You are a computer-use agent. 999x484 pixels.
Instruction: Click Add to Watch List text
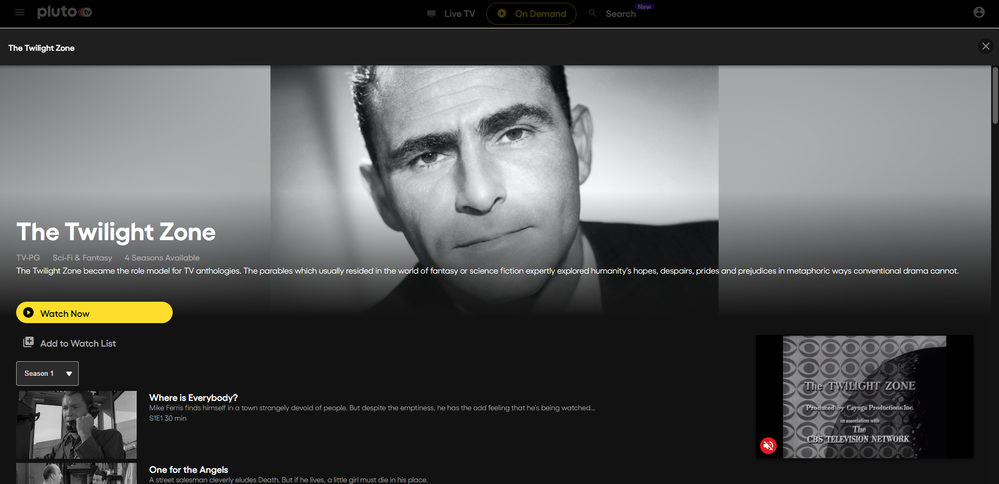pyautogui.click(x=78, y=344)
